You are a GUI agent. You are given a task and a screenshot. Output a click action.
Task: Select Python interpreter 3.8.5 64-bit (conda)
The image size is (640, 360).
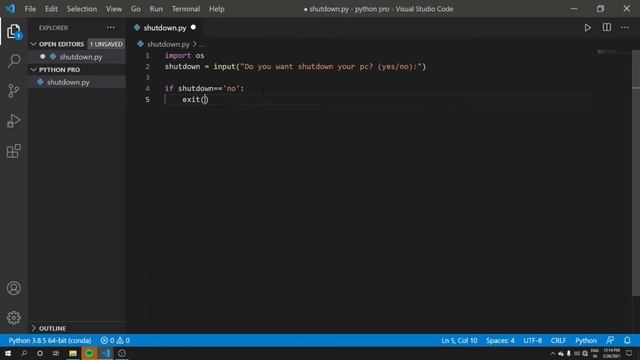click(x=50, y=340)
